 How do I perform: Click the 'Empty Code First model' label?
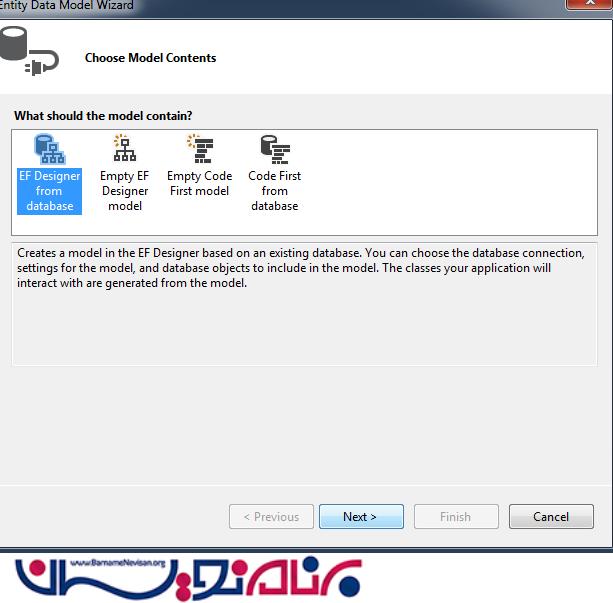coord(199,183)
